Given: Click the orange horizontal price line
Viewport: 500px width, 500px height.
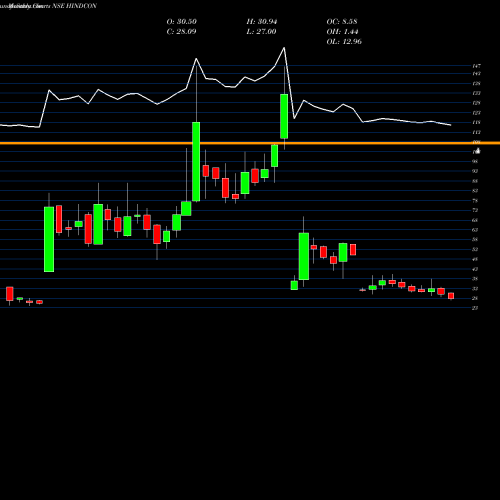Looking at the screenshot, I should click(x=250, y=143).
